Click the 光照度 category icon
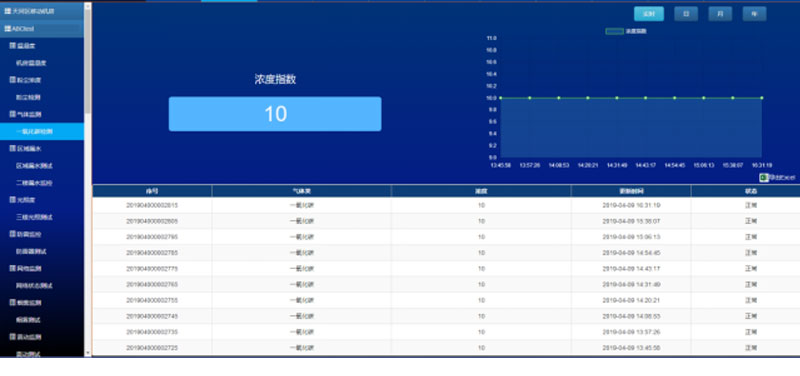 click(13, 199)
